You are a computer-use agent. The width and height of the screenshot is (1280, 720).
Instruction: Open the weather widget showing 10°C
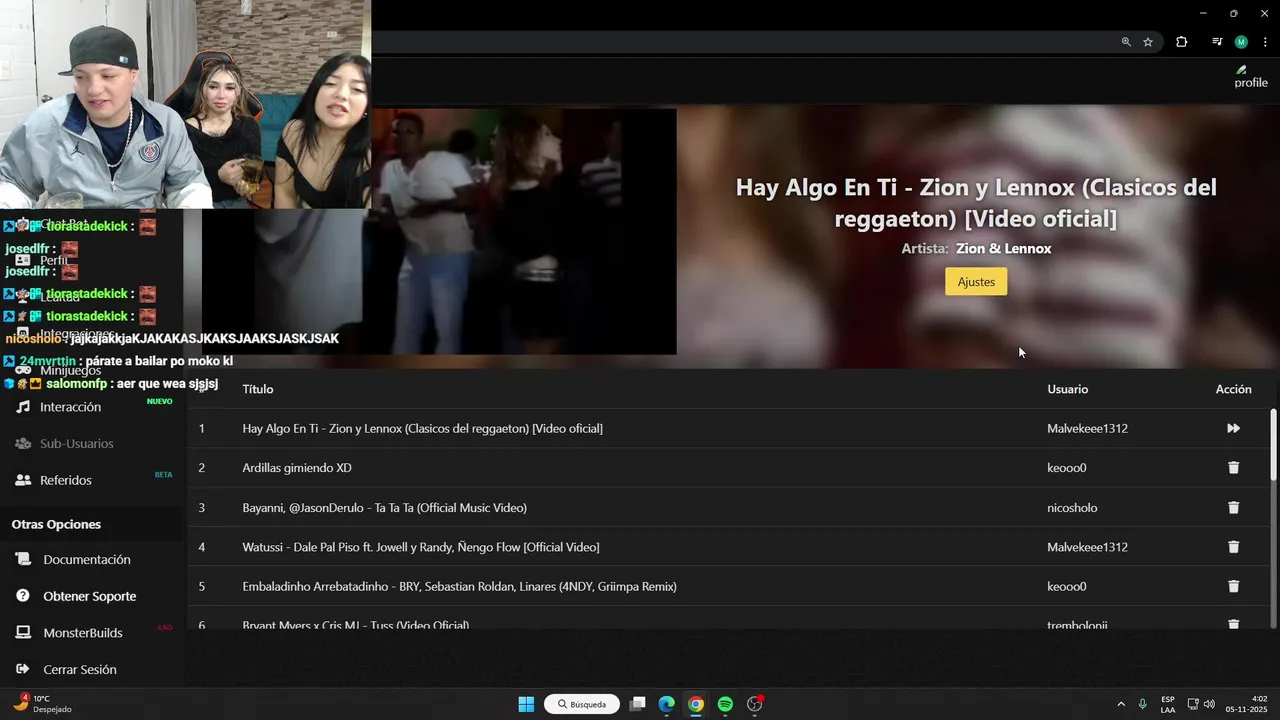pyautogui.click(x=43, y=704)
